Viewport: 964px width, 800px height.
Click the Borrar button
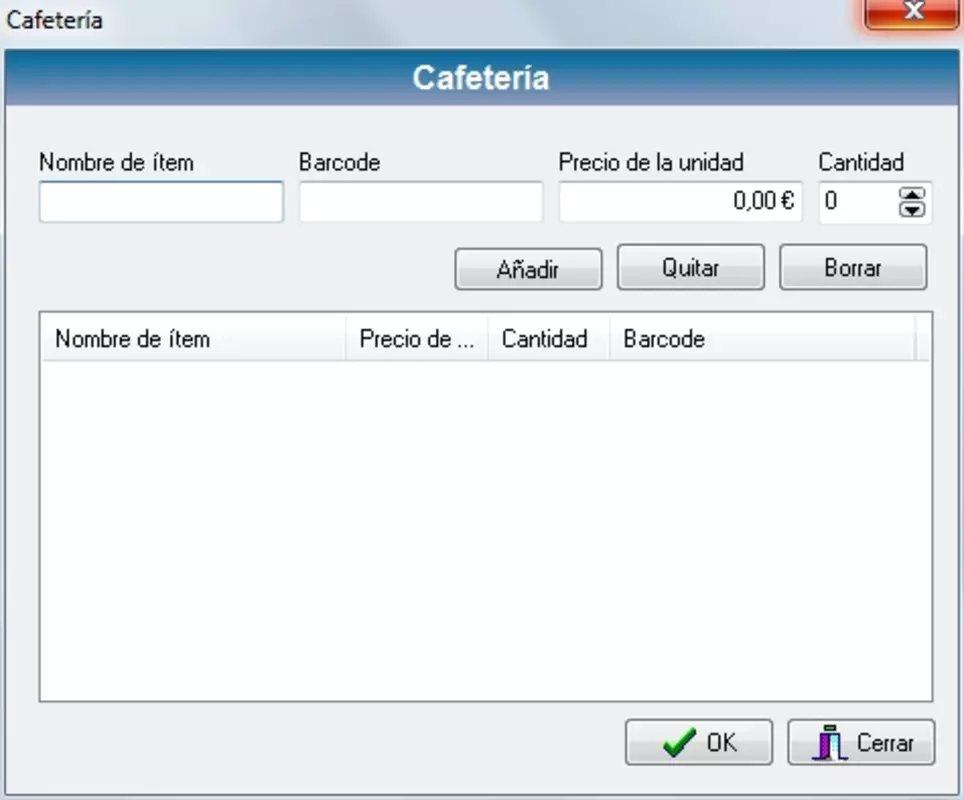pos(853,267)
